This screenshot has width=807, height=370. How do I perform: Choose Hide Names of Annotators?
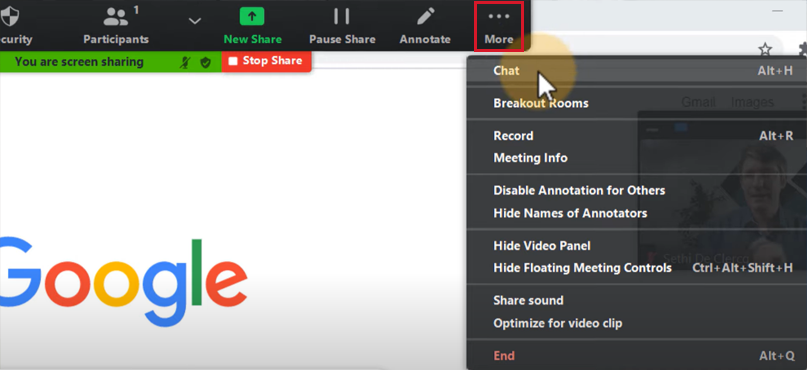(636, 213)
